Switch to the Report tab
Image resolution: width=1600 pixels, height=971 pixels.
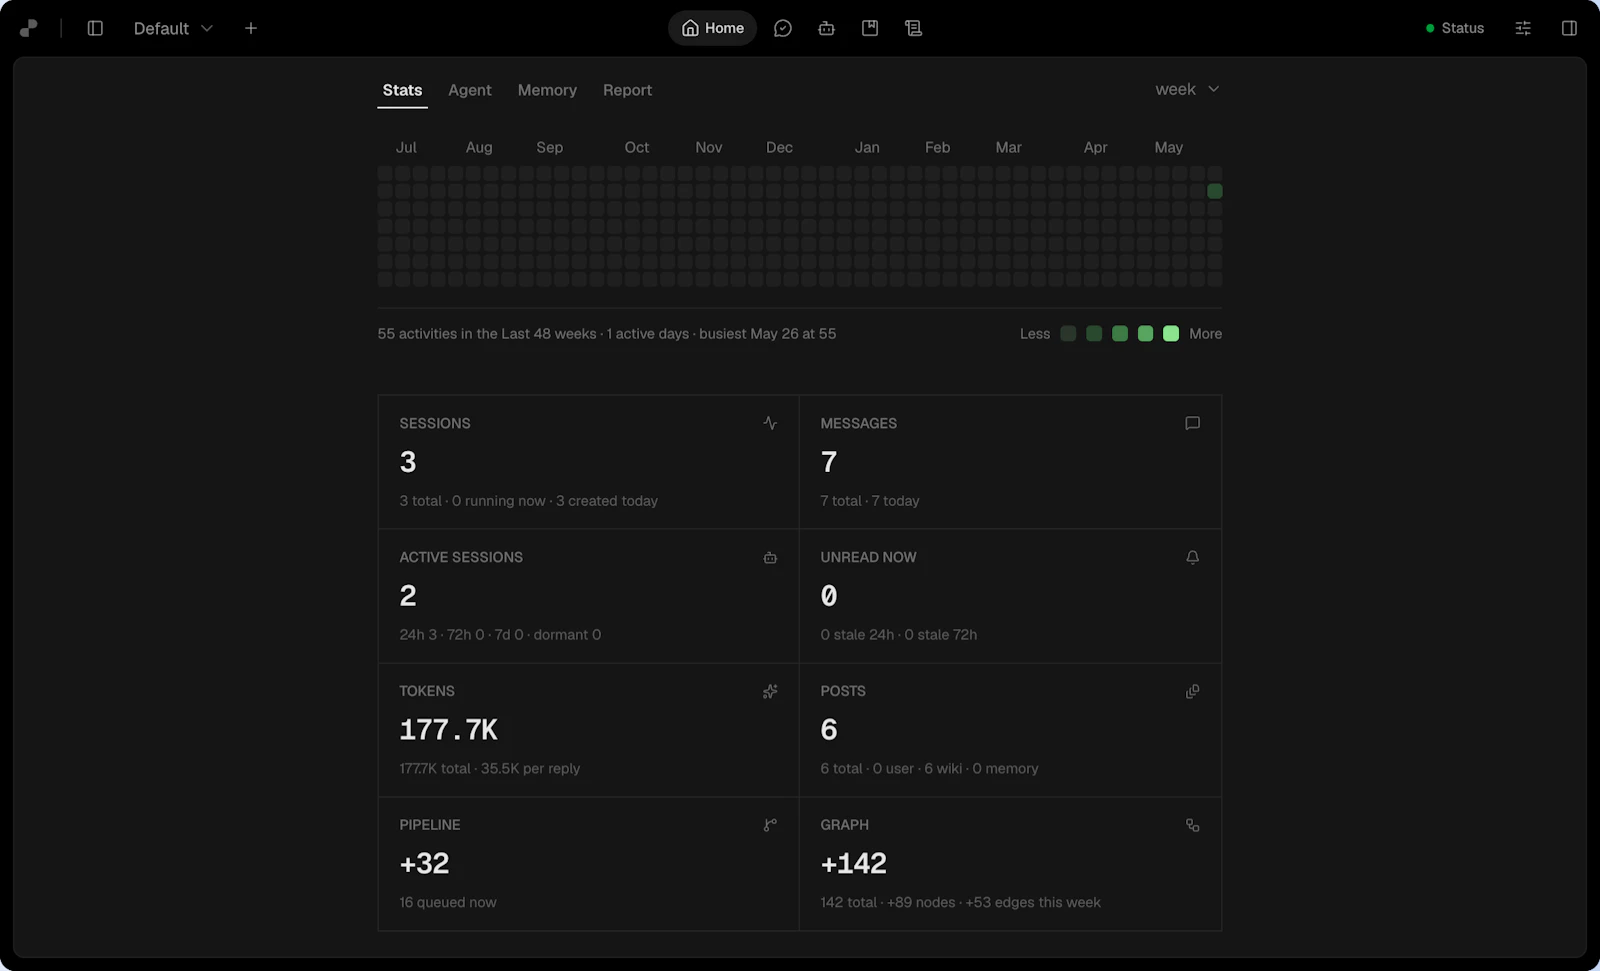point(627,90)
